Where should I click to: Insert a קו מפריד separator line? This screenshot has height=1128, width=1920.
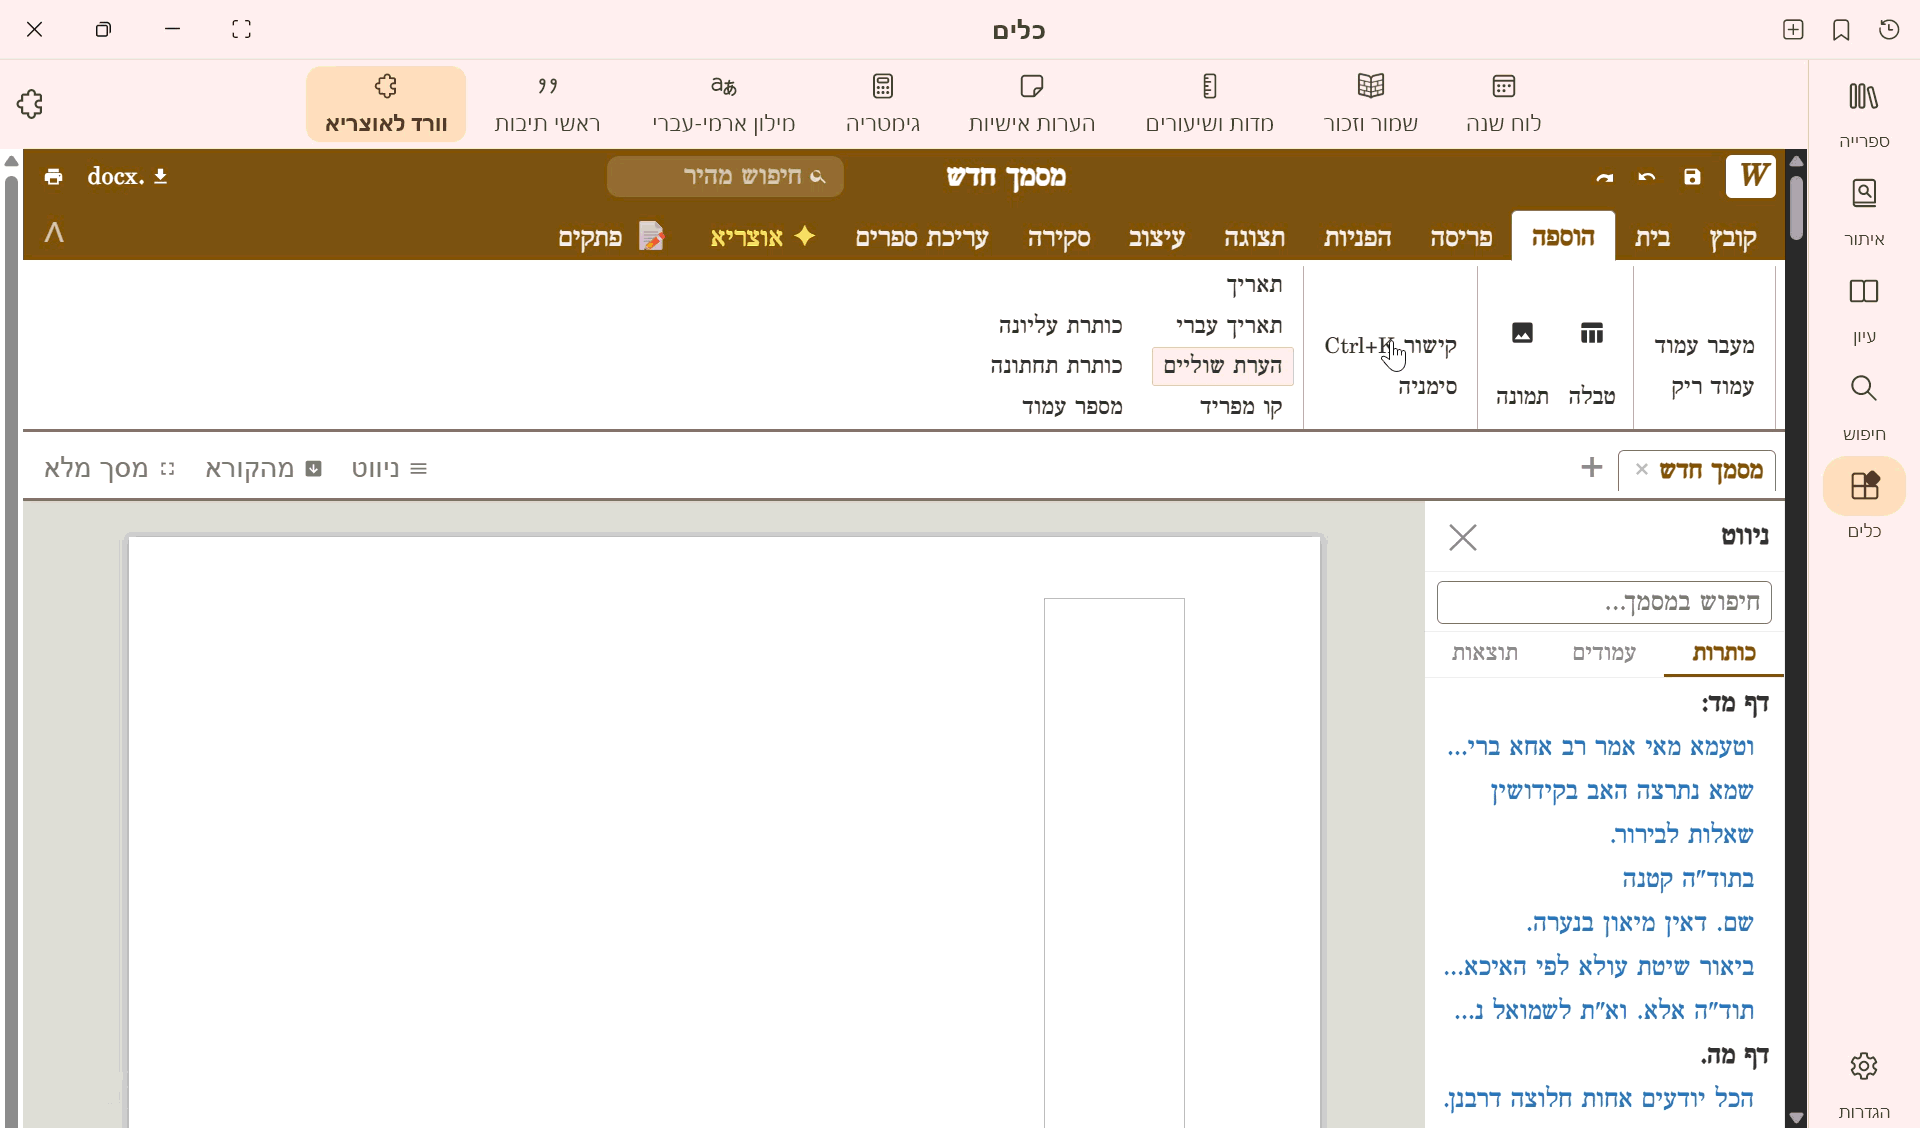click(1240, 407)
